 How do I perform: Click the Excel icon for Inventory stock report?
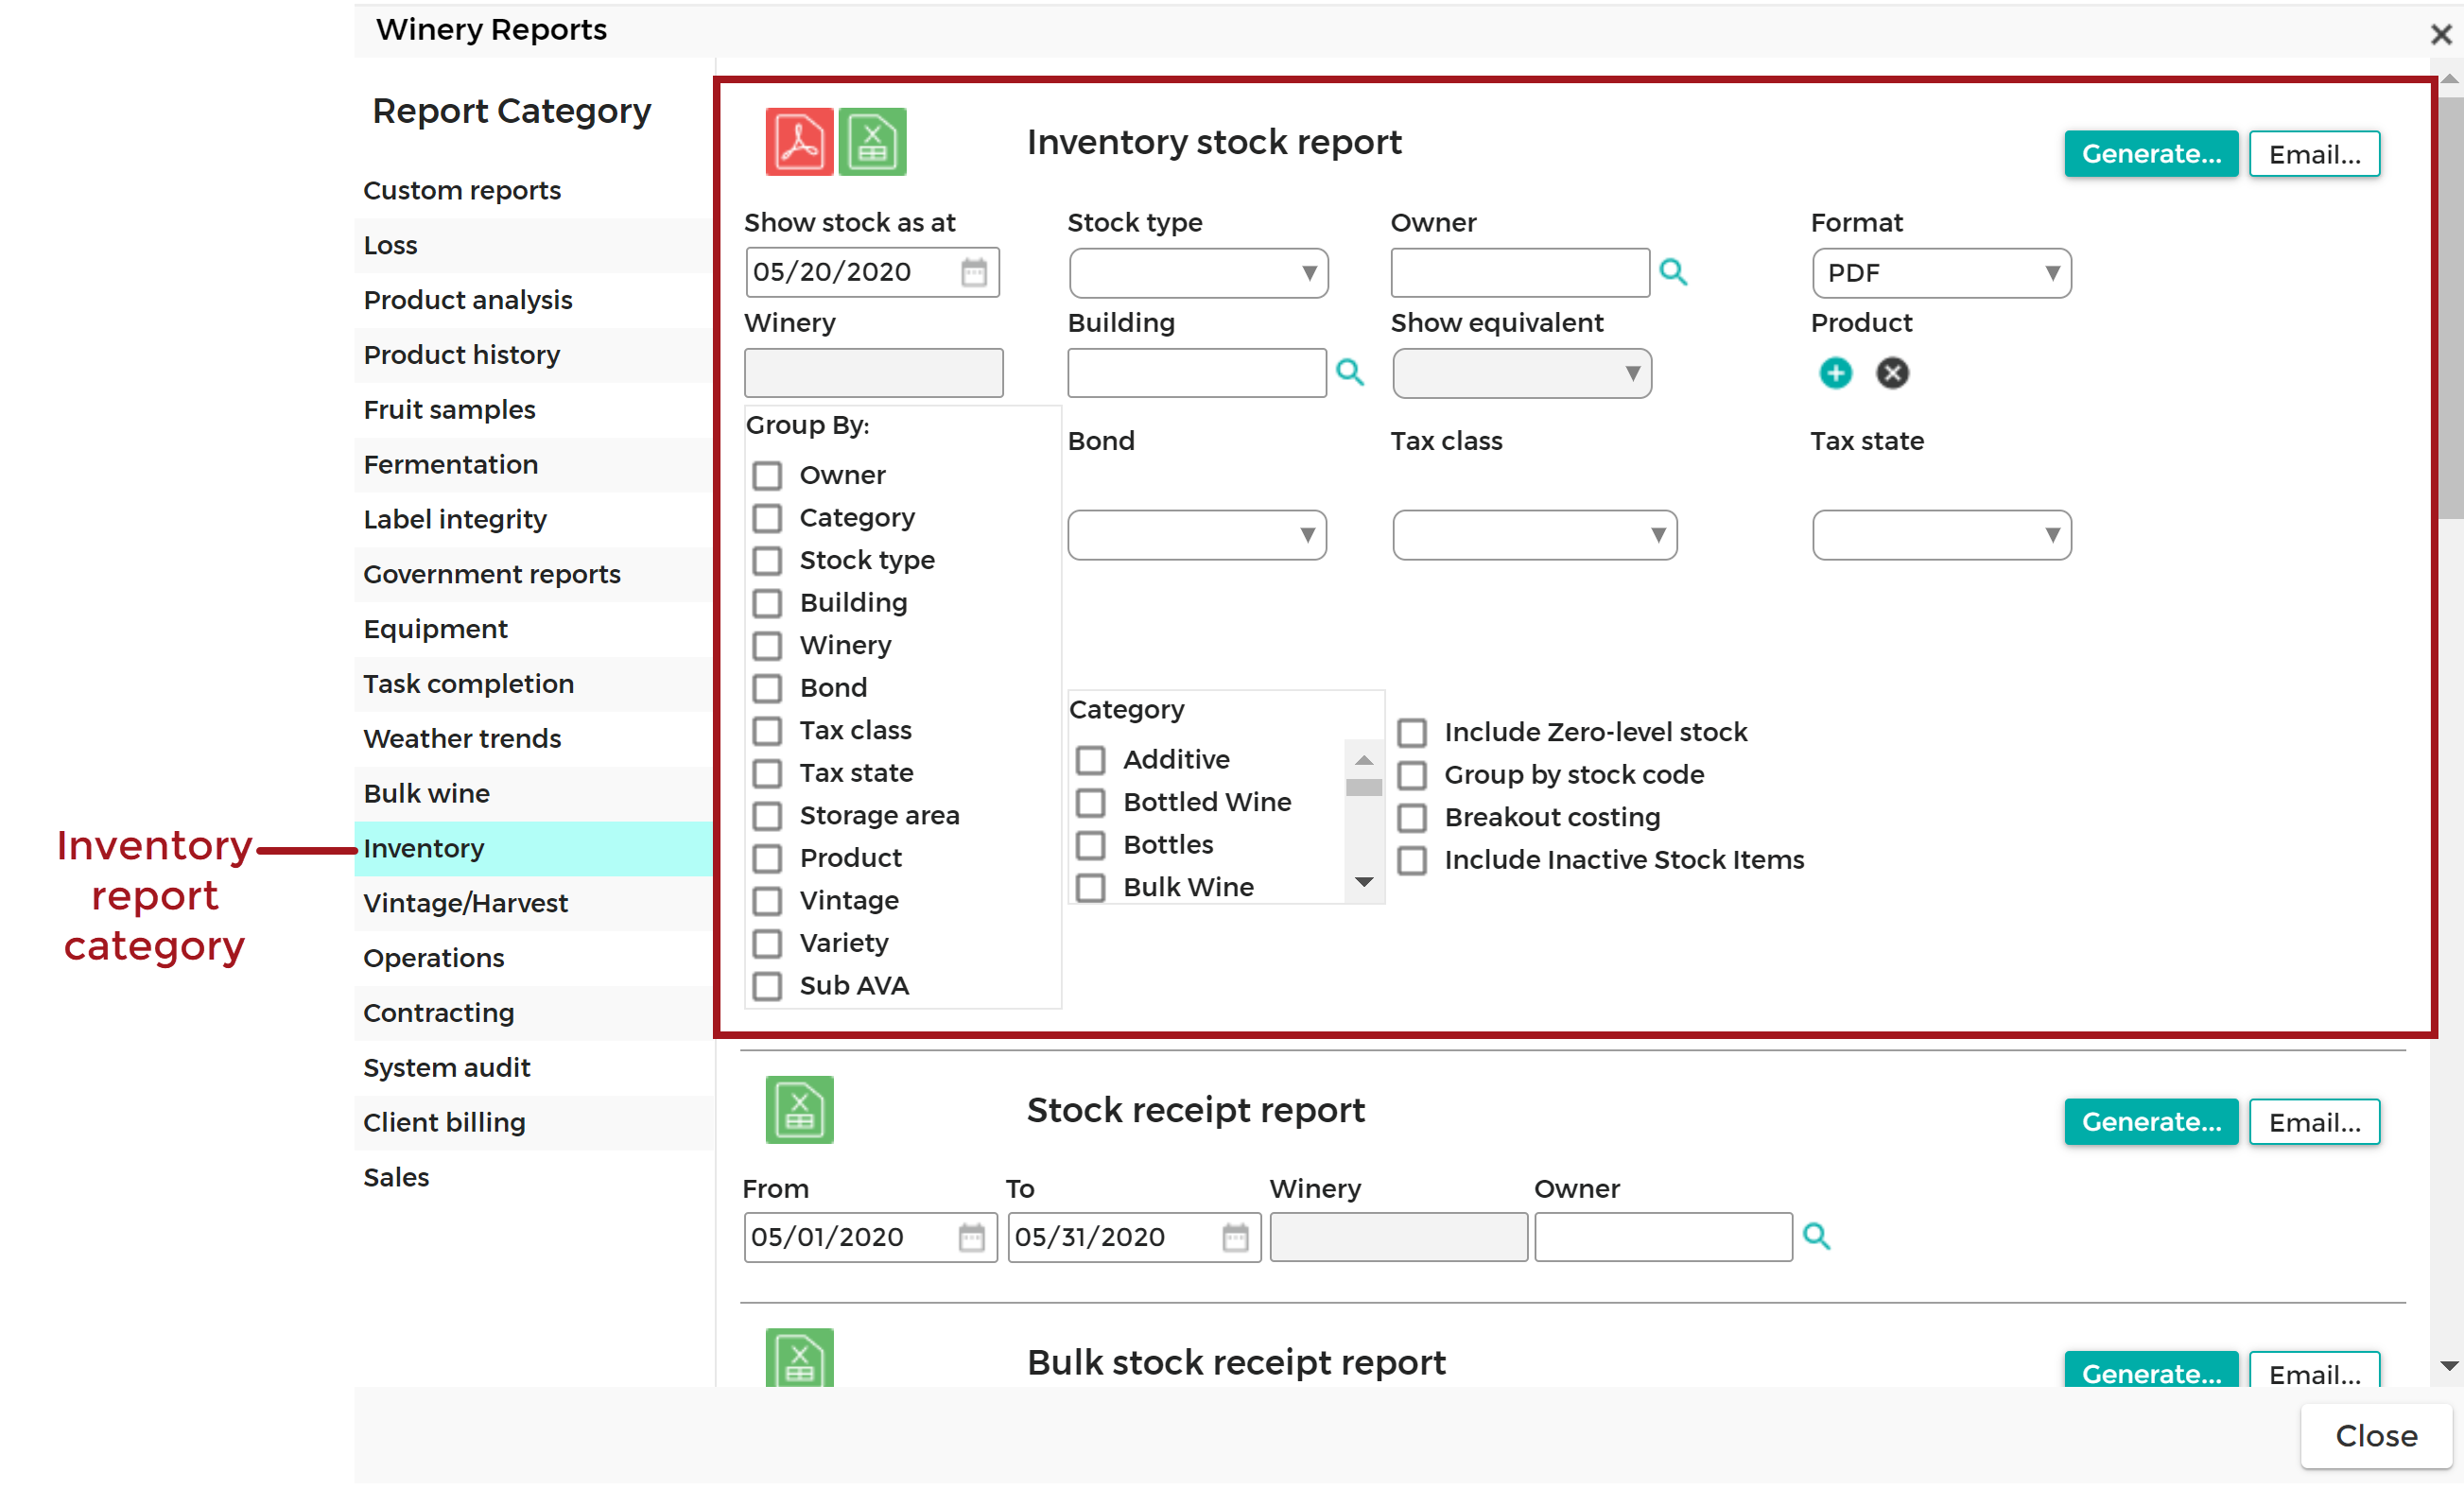872,142
